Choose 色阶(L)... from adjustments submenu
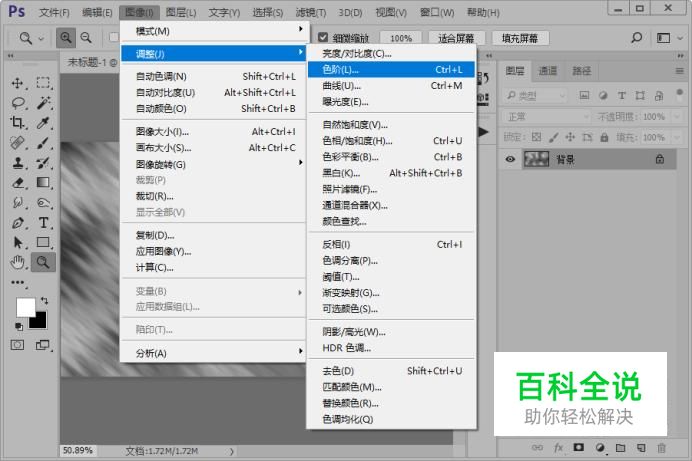 click(x=391, y=70)
